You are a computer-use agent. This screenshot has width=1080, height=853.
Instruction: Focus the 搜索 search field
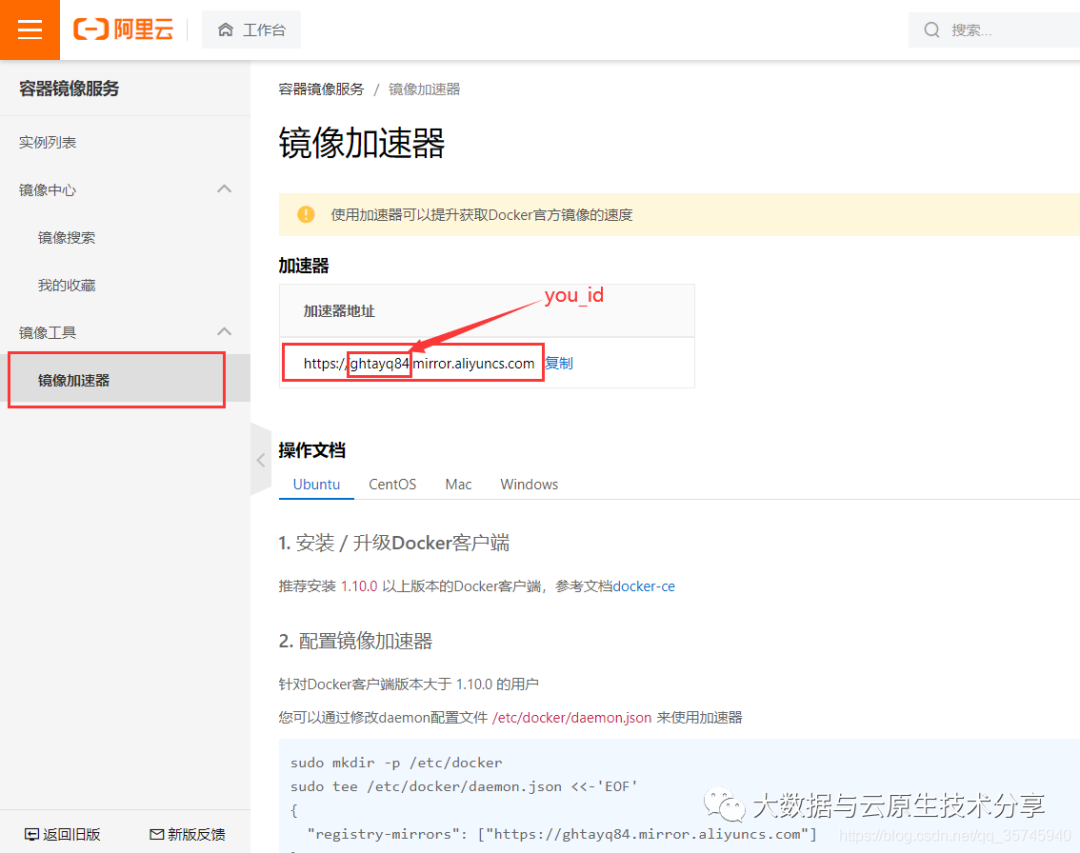coord(994,30)
